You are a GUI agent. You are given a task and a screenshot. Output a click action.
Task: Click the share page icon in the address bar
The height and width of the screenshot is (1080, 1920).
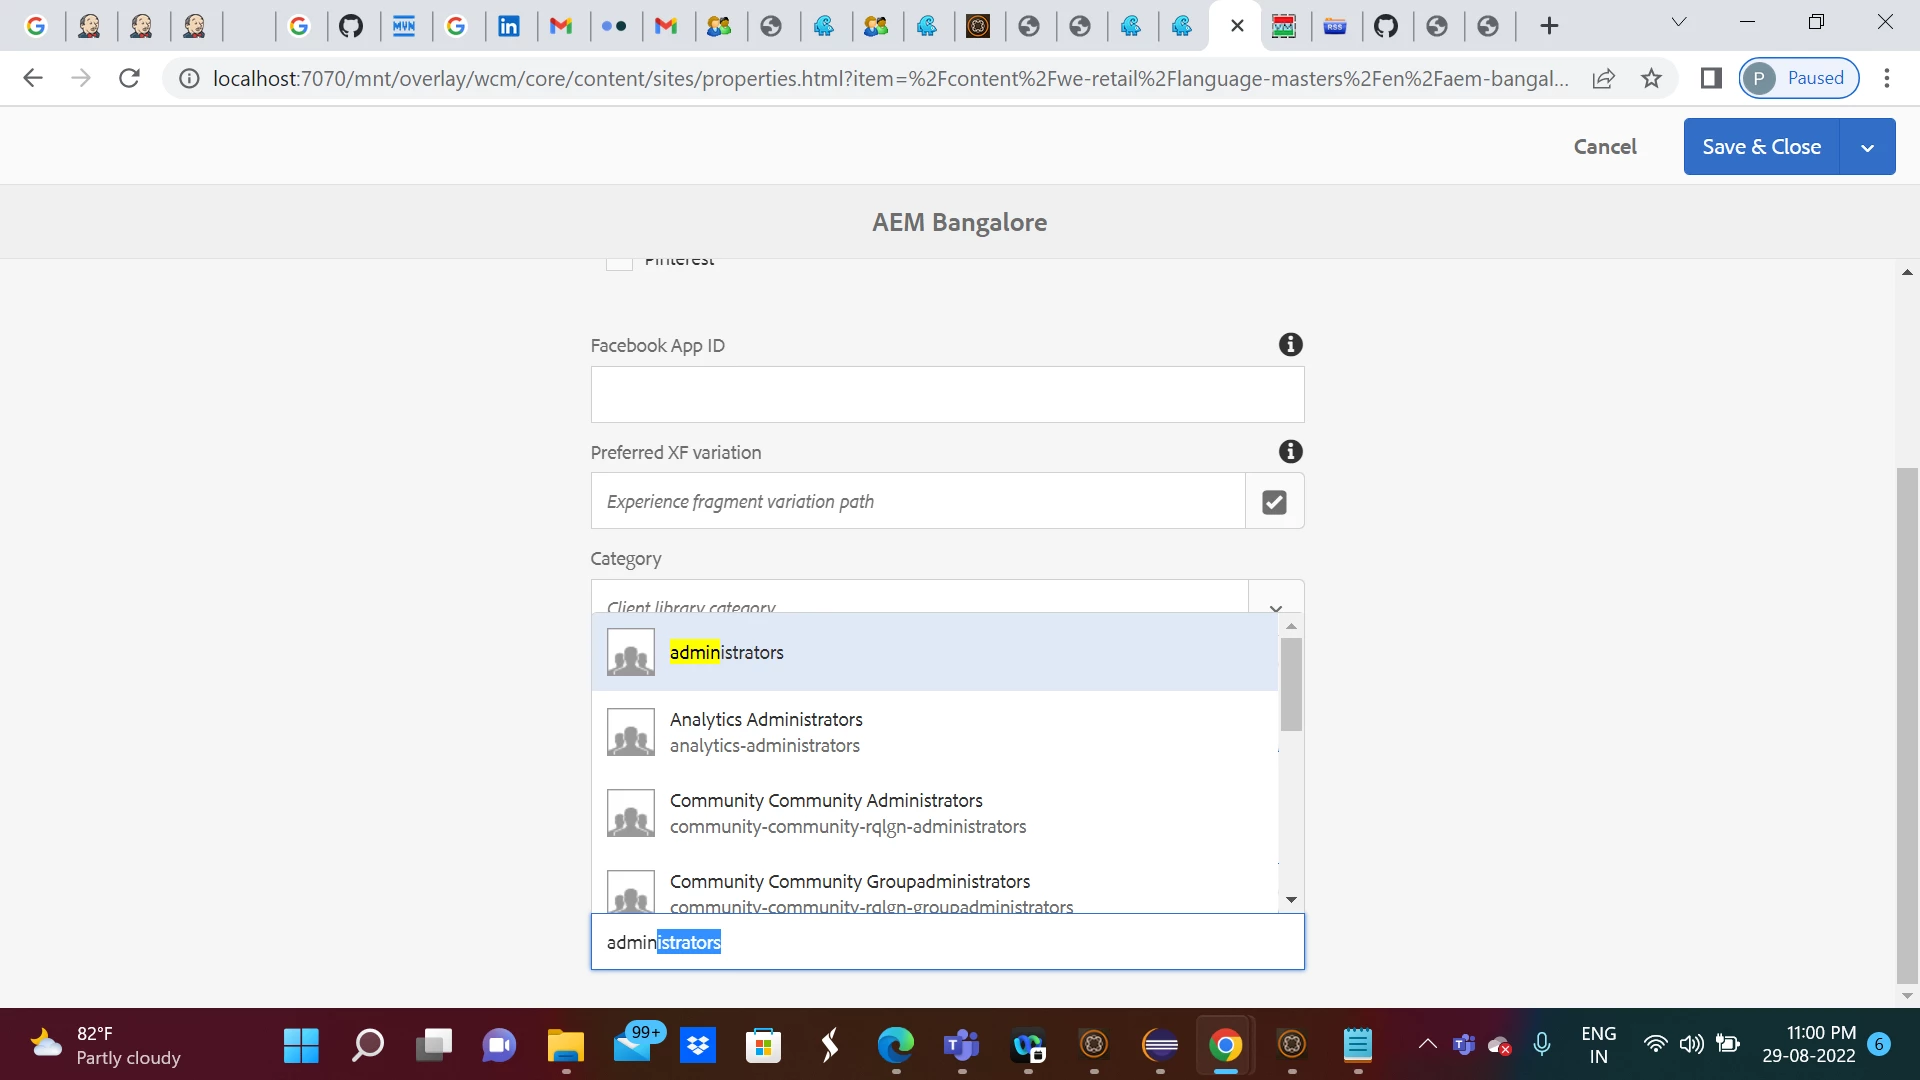(x=1603, y=78)
